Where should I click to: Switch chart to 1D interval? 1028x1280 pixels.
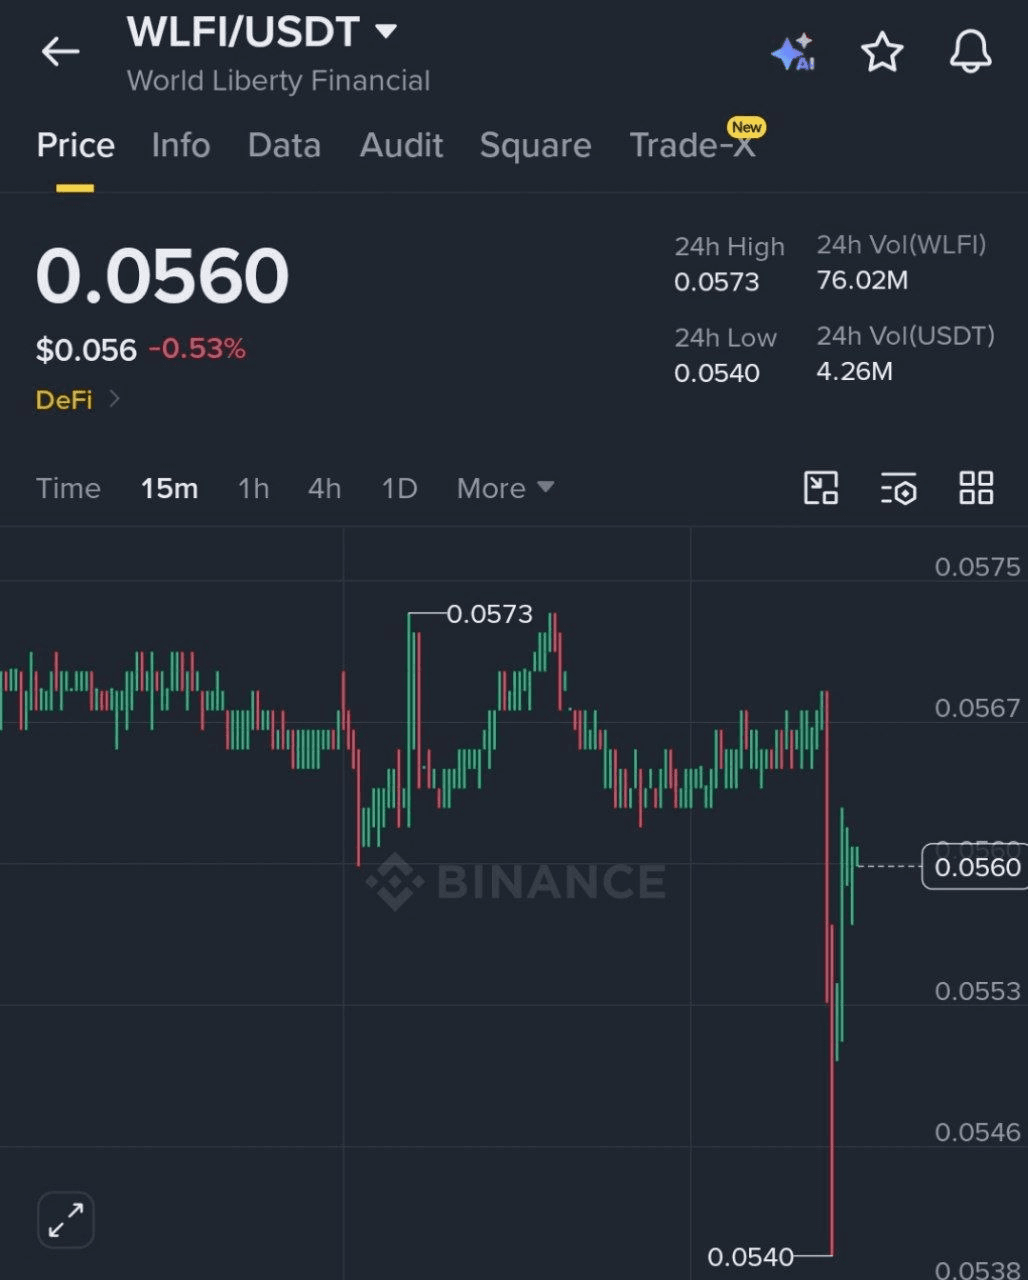coord(399,488)
